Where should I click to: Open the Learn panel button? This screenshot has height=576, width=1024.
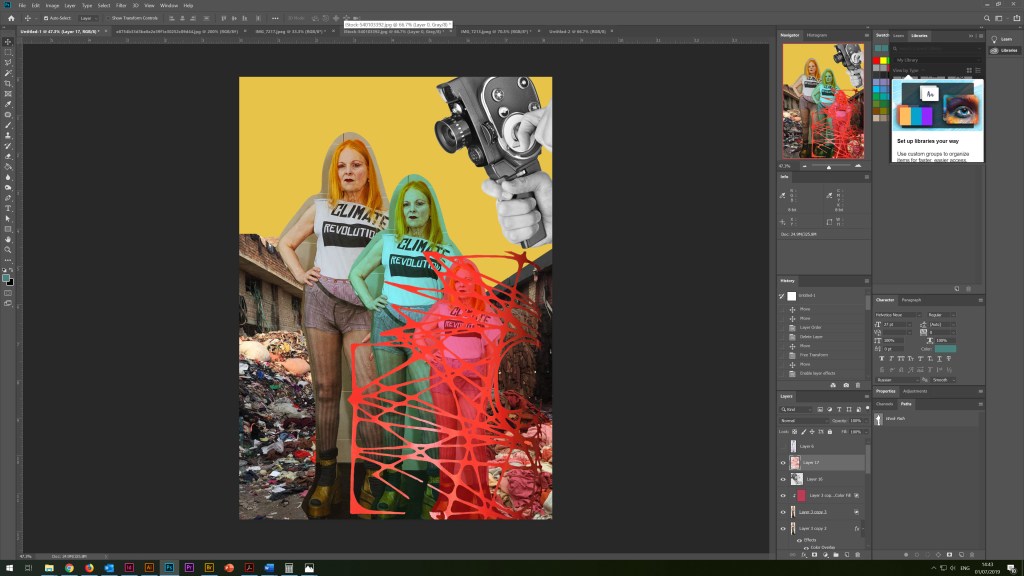(1003, 39)
